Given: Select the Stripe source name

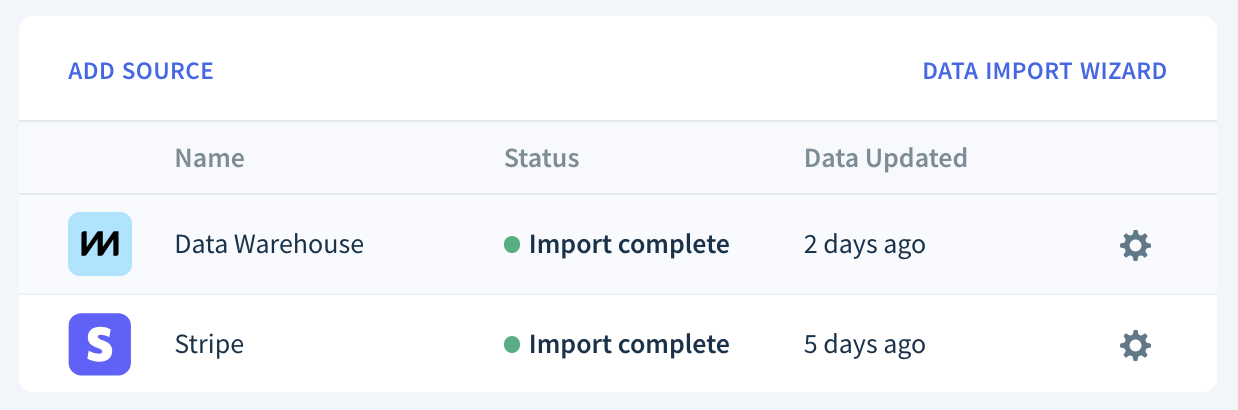Looking at the screenshot, I should [x=209, y=345].
